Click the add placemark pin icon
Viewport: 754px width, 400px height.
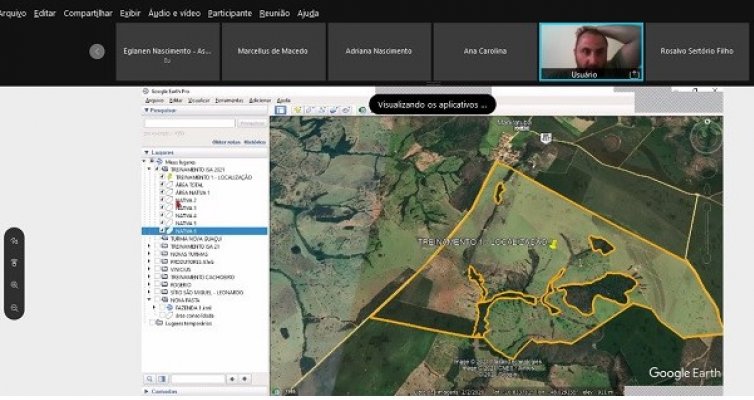298,109
